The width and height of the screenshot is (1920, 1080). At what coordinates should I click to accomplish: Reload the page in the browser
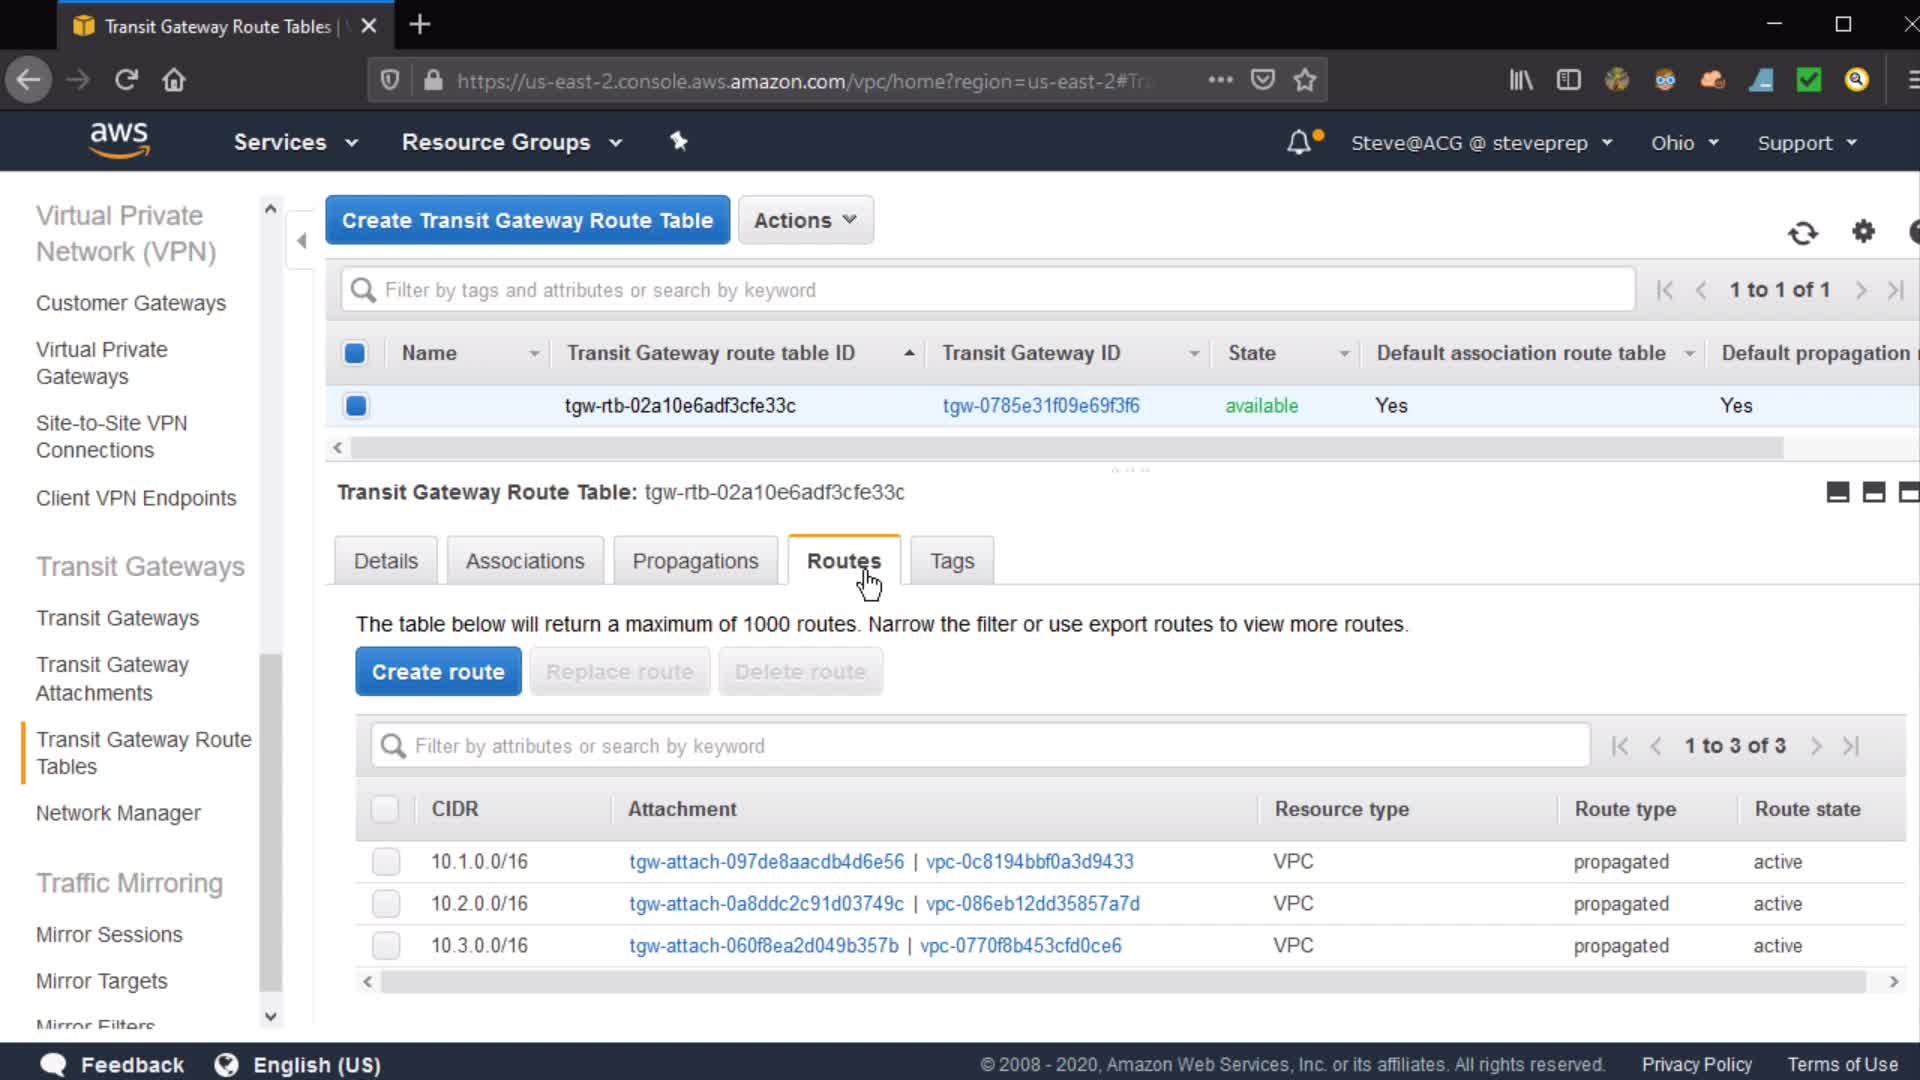pyautogui.click(x=126, y=80)
